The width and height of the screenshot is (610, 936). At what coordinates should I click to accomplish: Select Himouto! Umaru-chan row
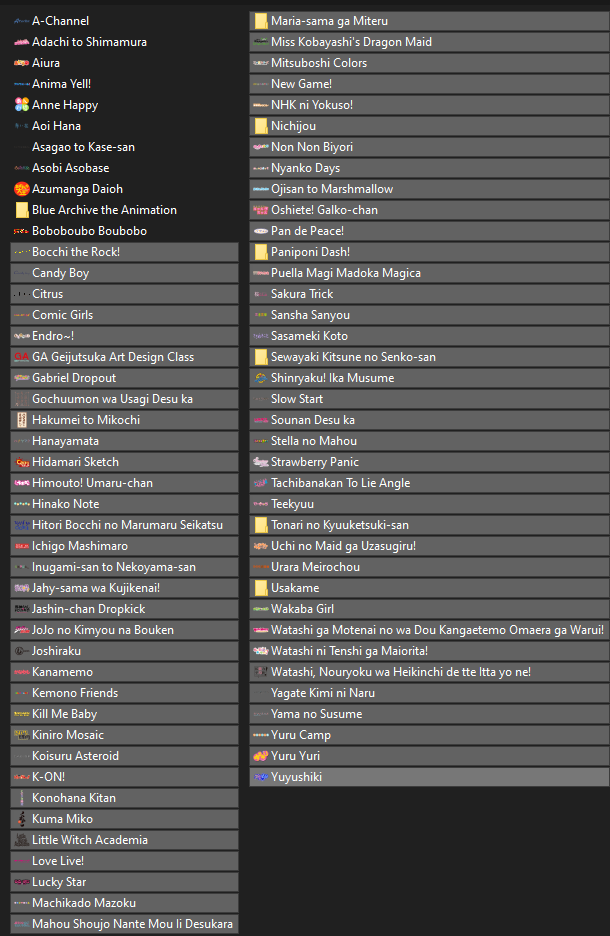coord(124,483)
